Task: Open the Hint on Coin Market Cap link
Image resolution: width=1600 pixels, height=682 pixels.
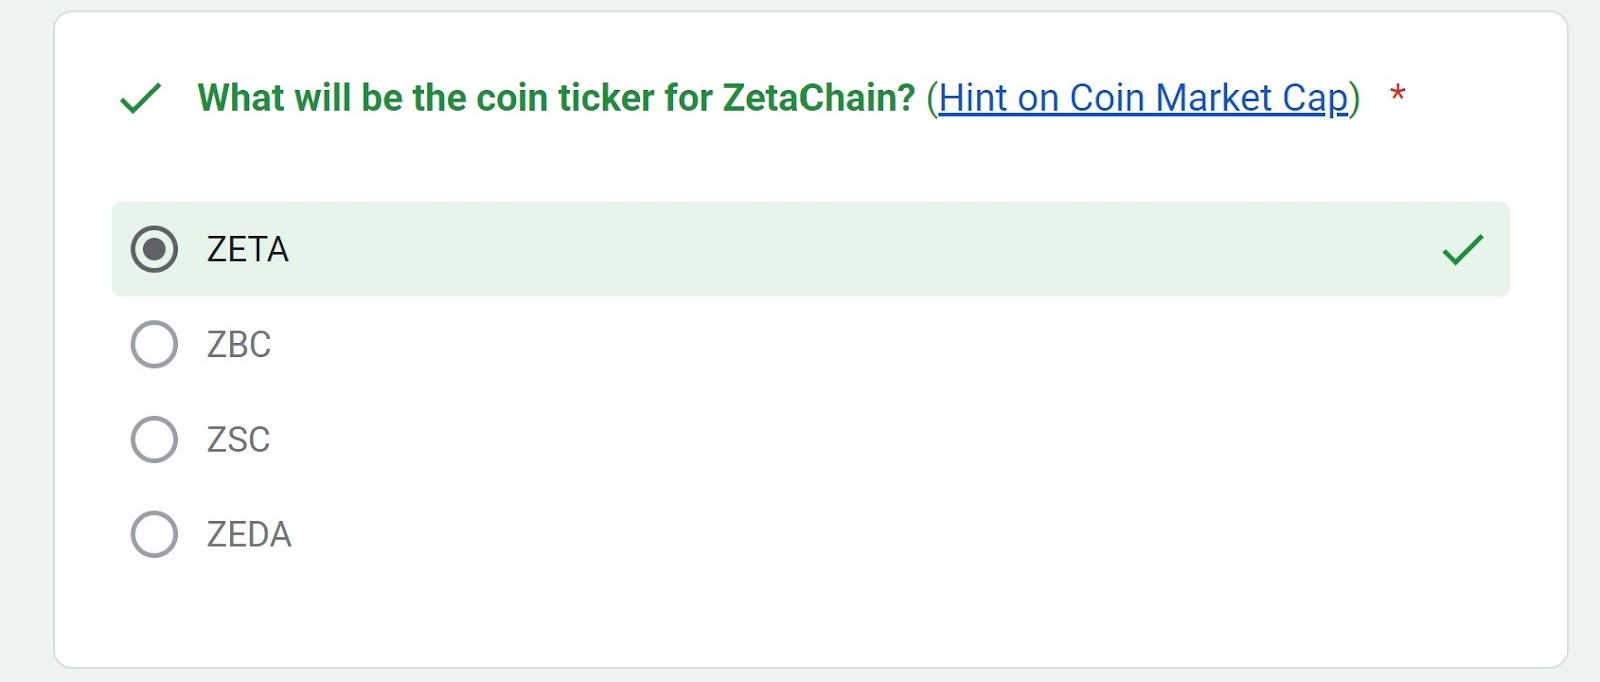Action: [1143, 98]
